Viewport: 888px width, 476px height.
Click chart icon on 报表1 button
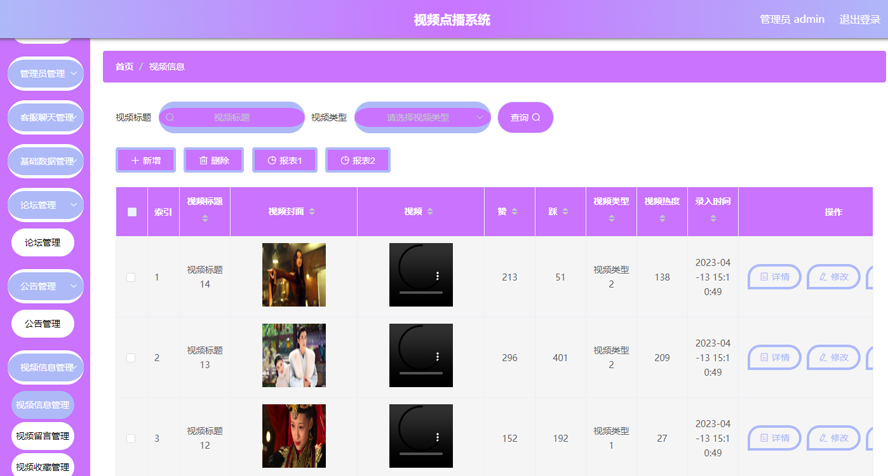click(x=272, y=161)
